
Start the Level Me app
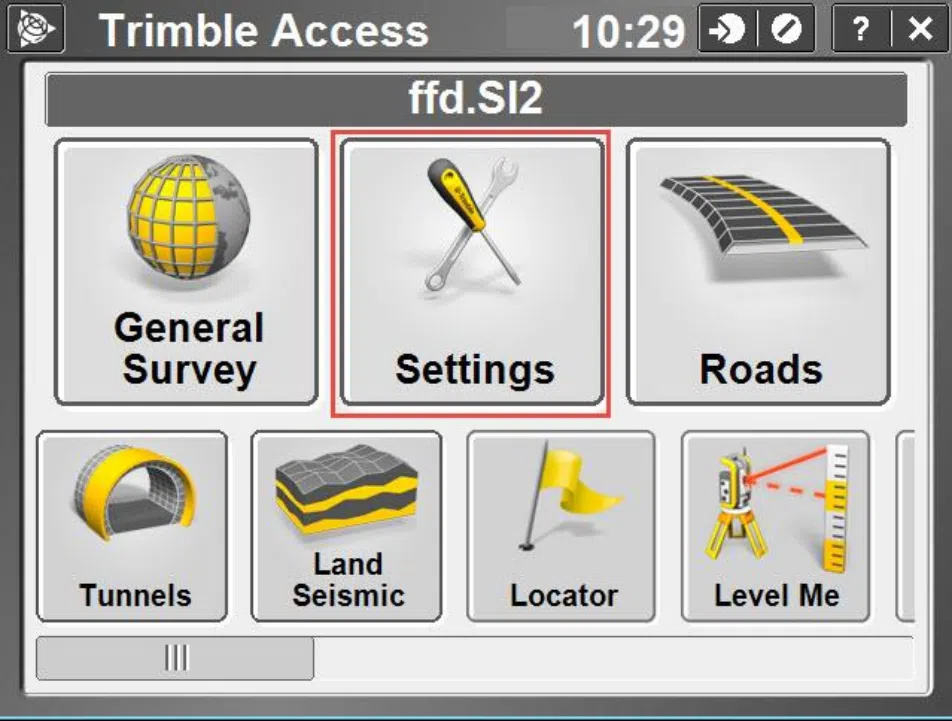click(x=775, y=526)
